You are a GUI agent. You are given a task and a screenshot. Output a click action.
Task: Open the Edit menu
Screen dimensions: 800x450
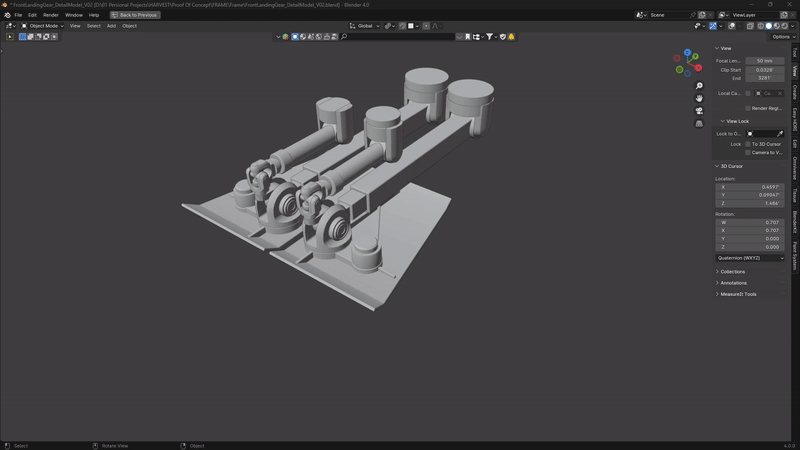pyautogui.click(x=32, y=15)
